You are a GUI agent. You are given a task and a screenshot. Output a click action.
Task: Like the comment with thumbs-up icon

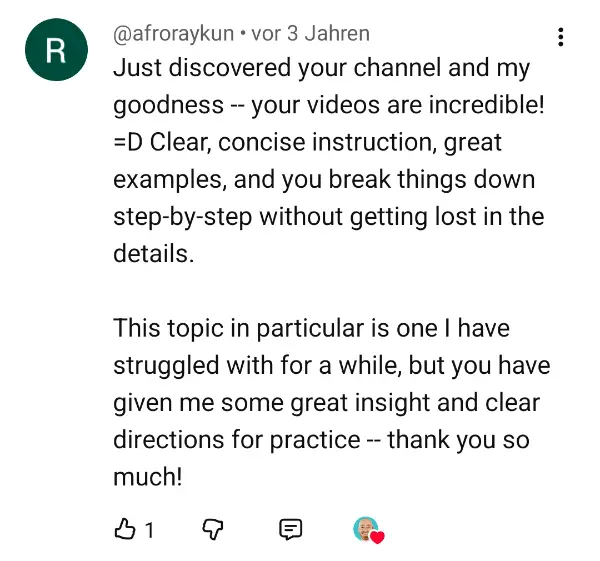click(x=126, y=529)
